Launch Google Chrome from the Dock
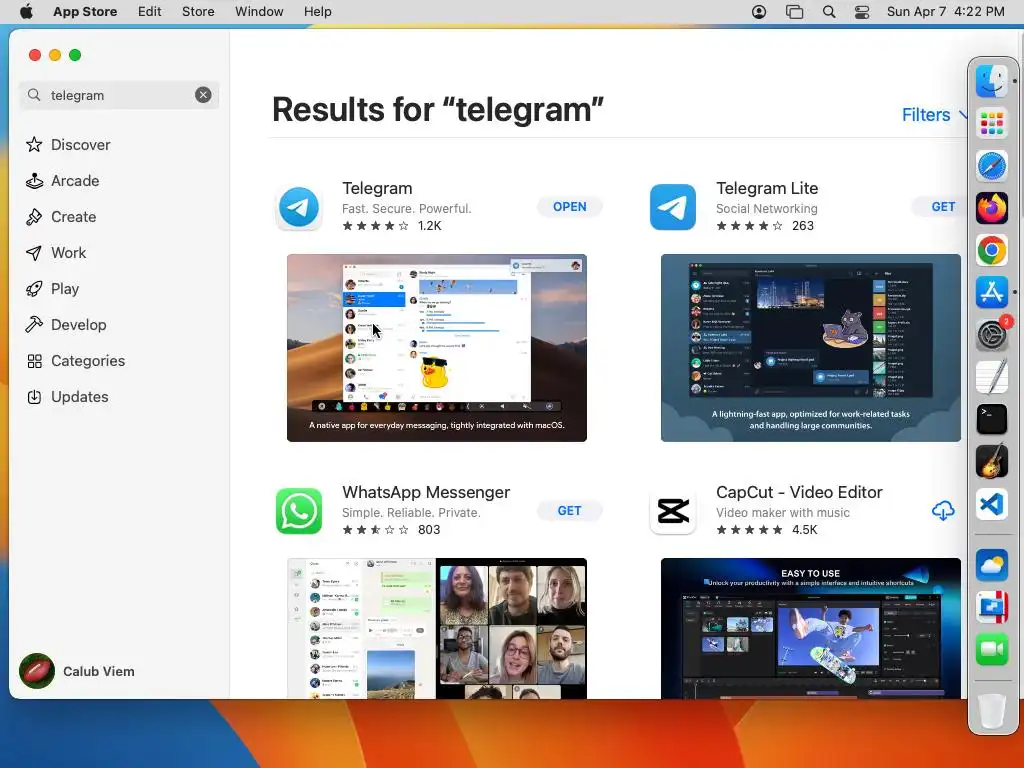Viewport: 1024px width, 768px height. (991, 251)
